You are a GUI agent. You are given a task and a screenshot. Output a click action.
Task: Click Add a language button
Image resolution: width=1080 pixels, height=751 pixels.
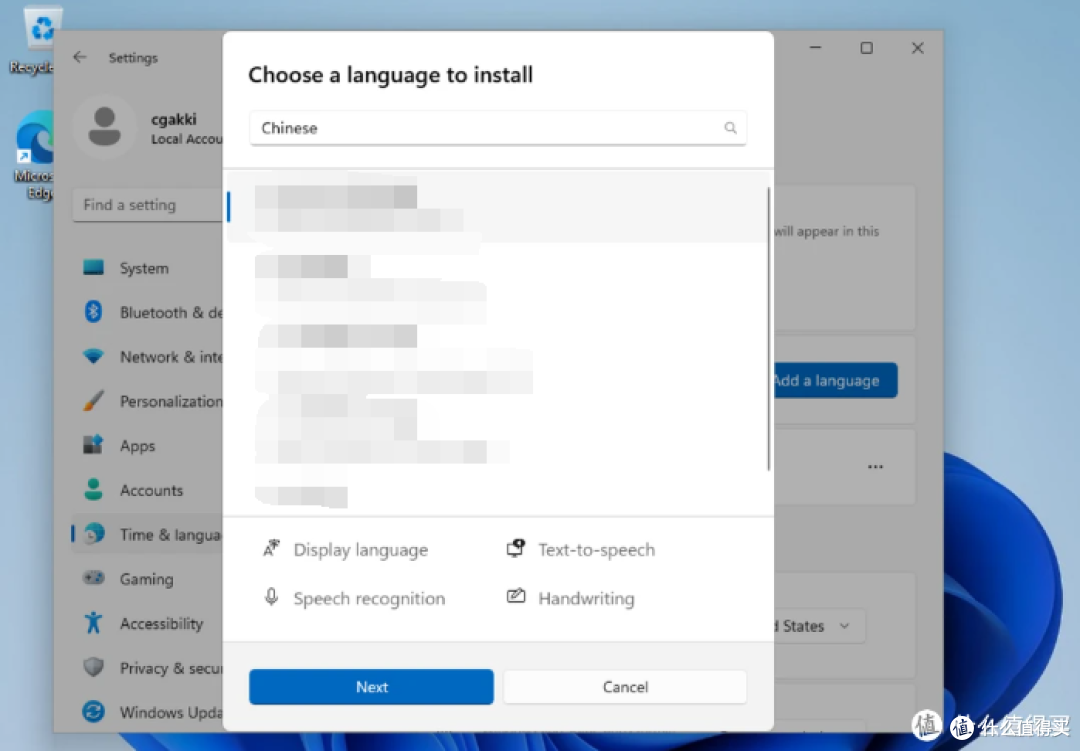pos(835,380)
